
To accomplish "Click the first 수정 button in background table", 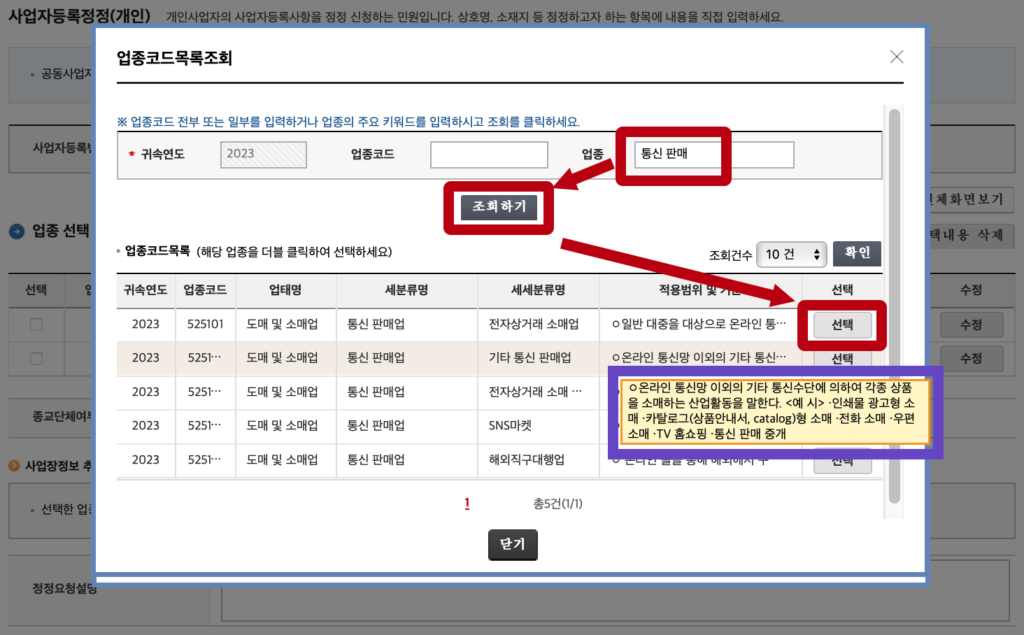I will 970,325.
